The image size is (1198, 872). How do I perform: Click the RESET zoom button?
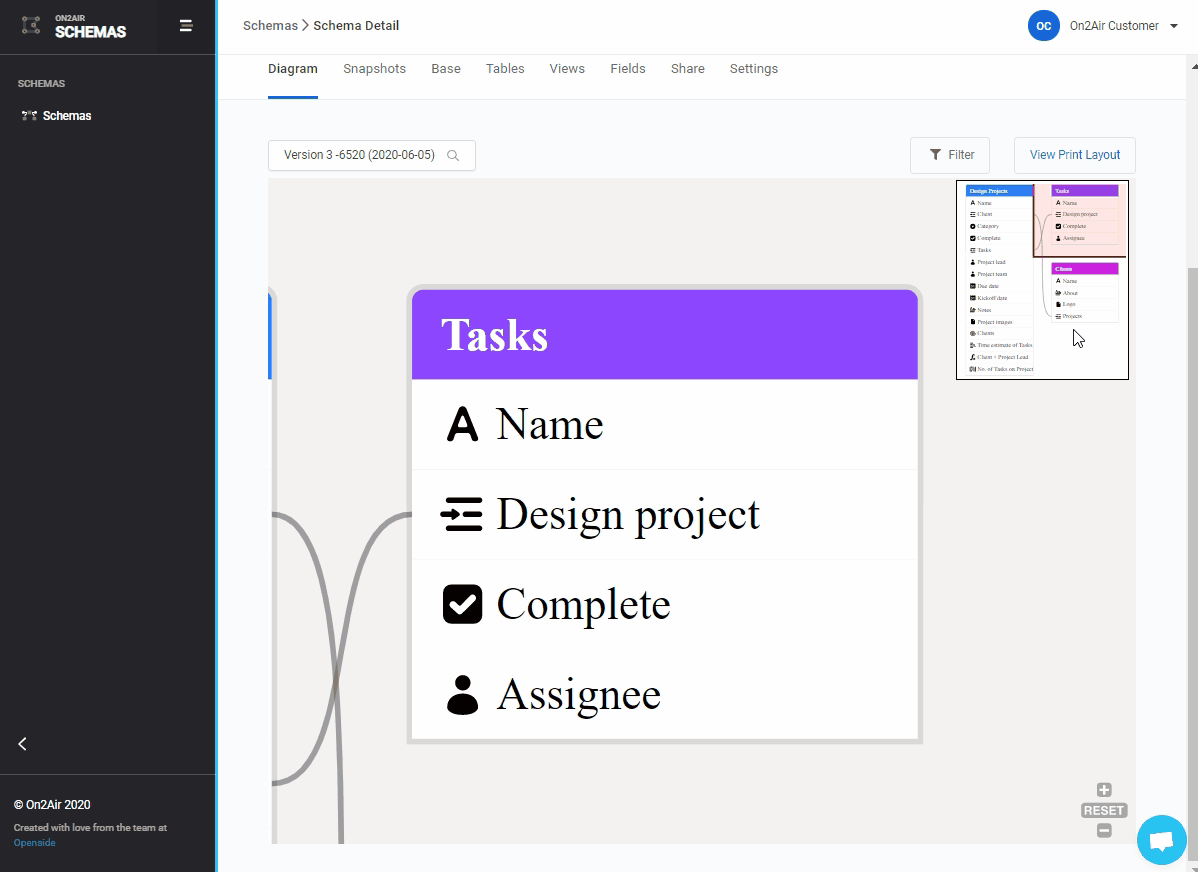click(x=1104, y=810)
